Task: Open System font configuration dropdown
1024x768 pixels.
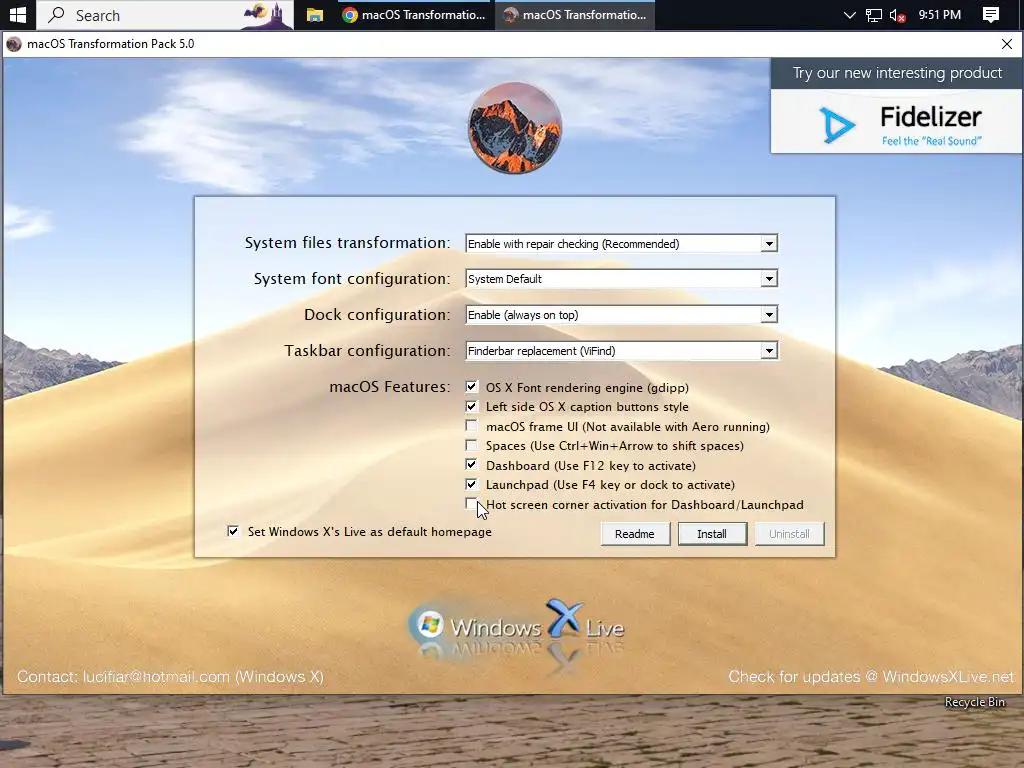Action: click(769, 279)
